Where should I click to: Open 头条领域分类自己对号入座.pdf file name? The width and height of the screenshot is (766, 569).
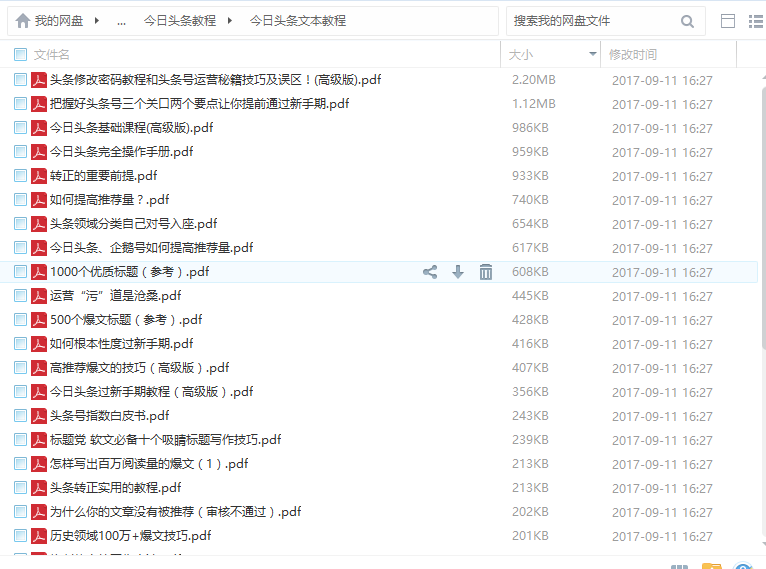pyautogui.click(x=133, y=224)
